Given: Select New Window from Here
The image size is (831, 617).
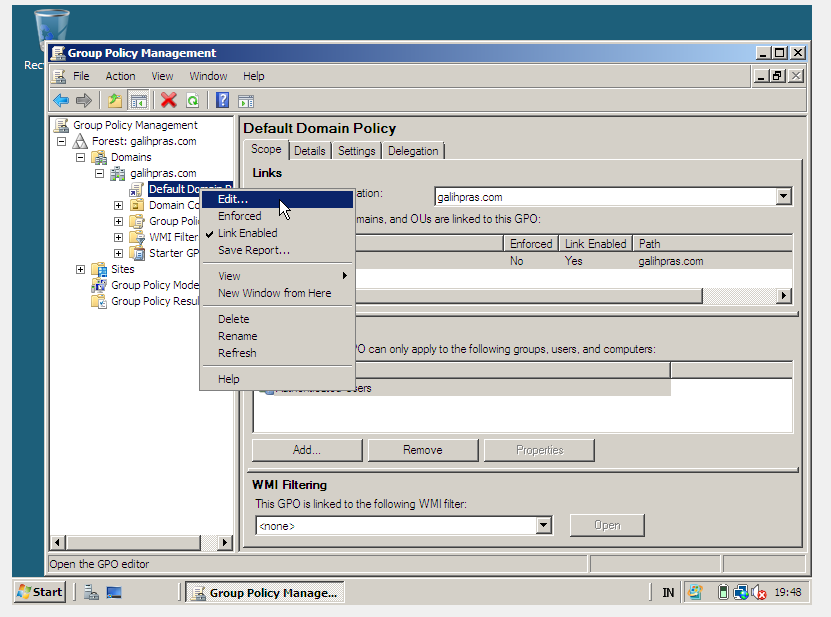Looking at the screenshot, I should click(277, 293).
